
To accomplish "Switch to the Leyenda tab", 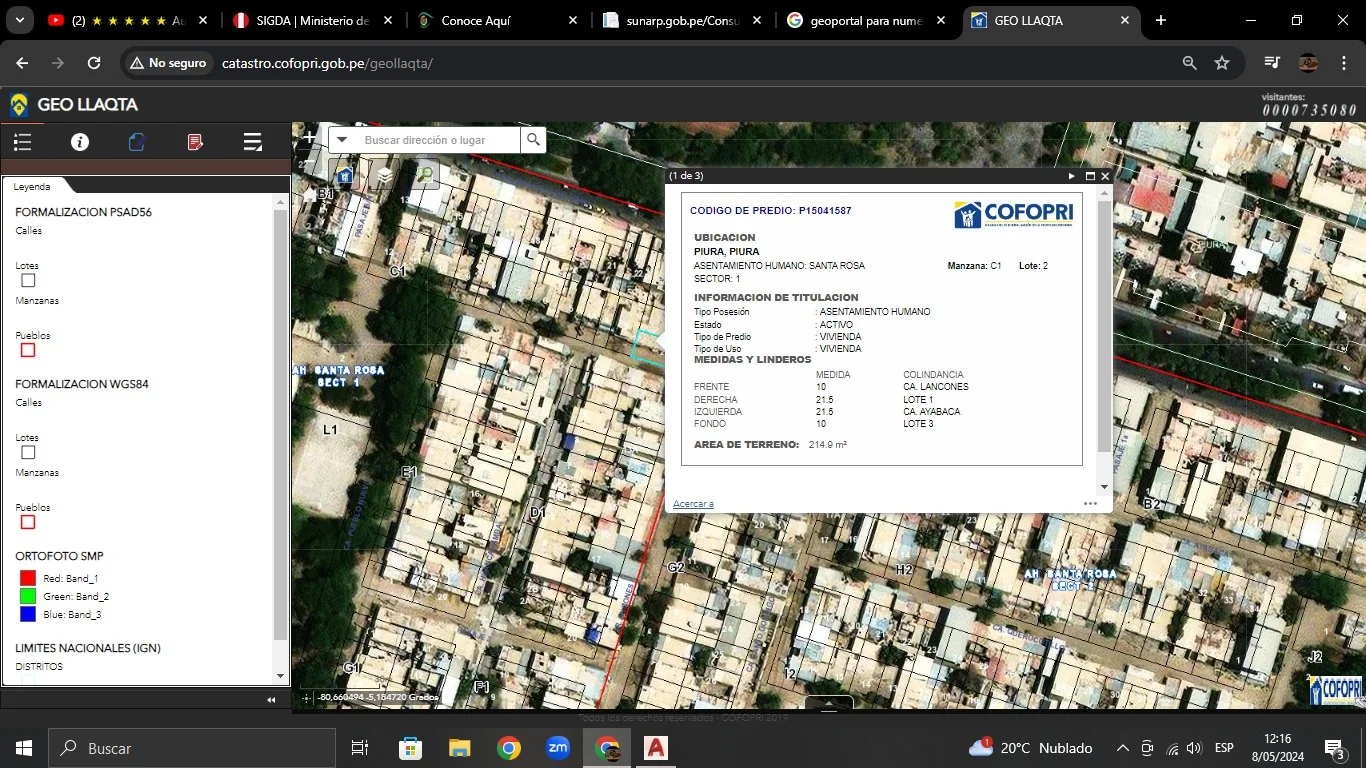I will click(x=32, y=186).
